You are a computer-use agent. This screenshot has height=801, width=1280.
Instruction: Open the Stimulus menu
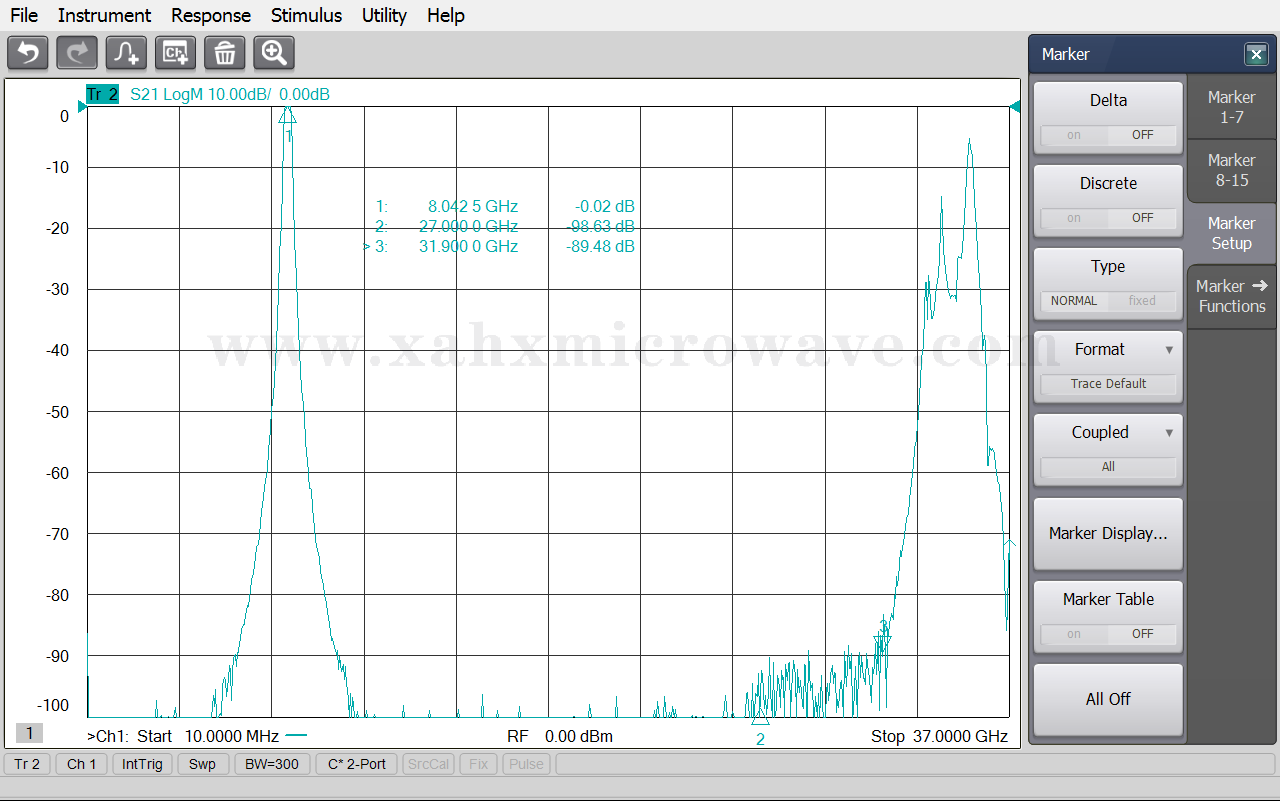point(306,15)
